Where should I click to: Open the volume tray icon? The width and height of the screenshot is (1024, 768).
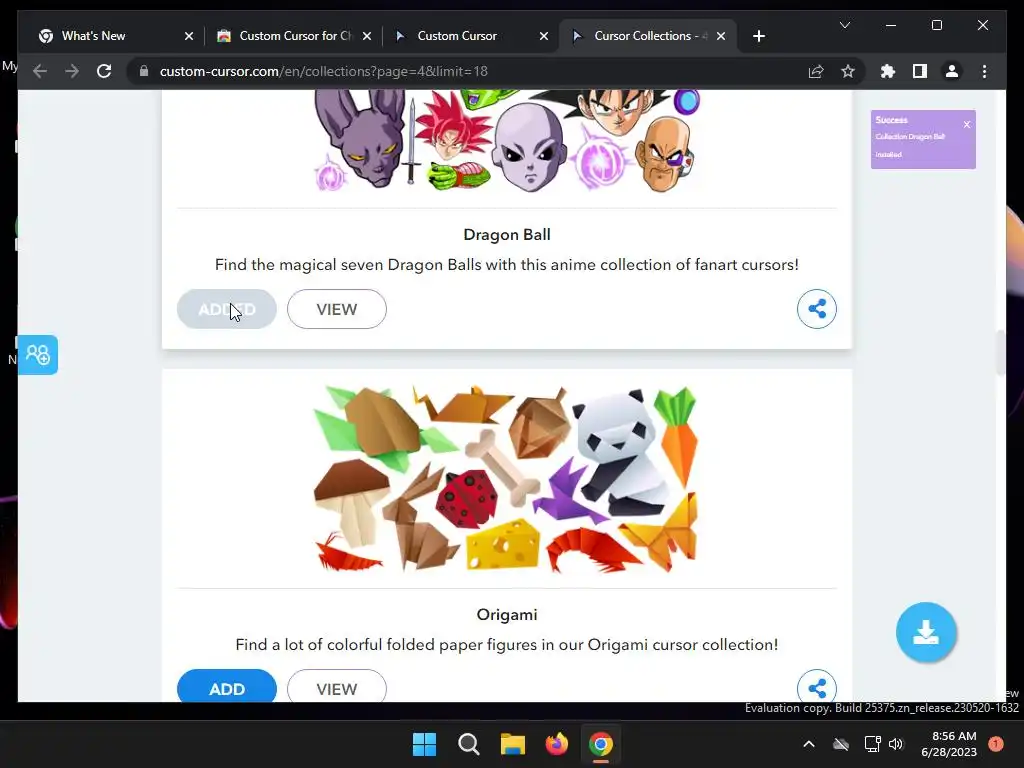tap(896, 744)
